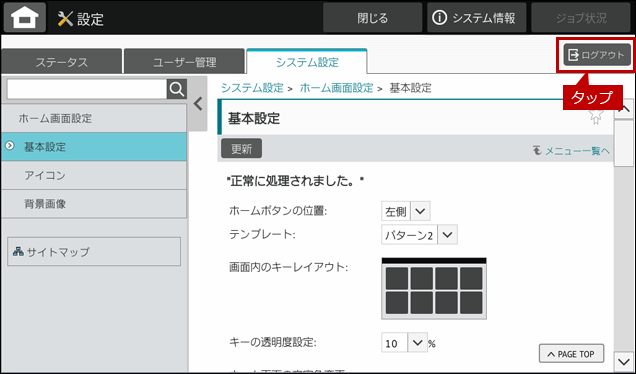Click the 基本設定 section heading

pos(254,118)
